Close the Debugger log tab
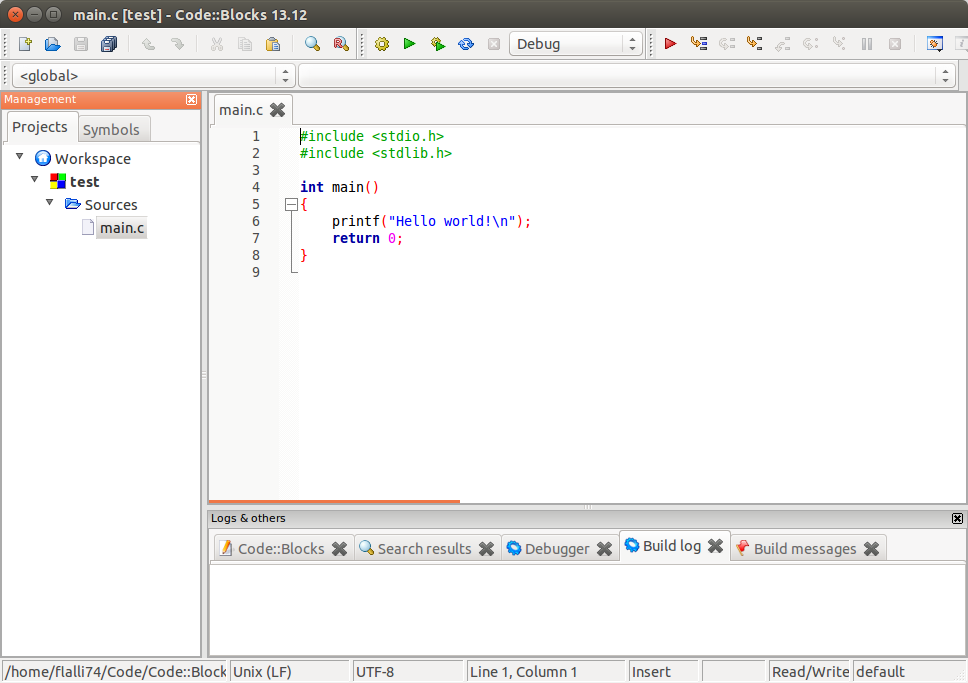 point(604,548)
